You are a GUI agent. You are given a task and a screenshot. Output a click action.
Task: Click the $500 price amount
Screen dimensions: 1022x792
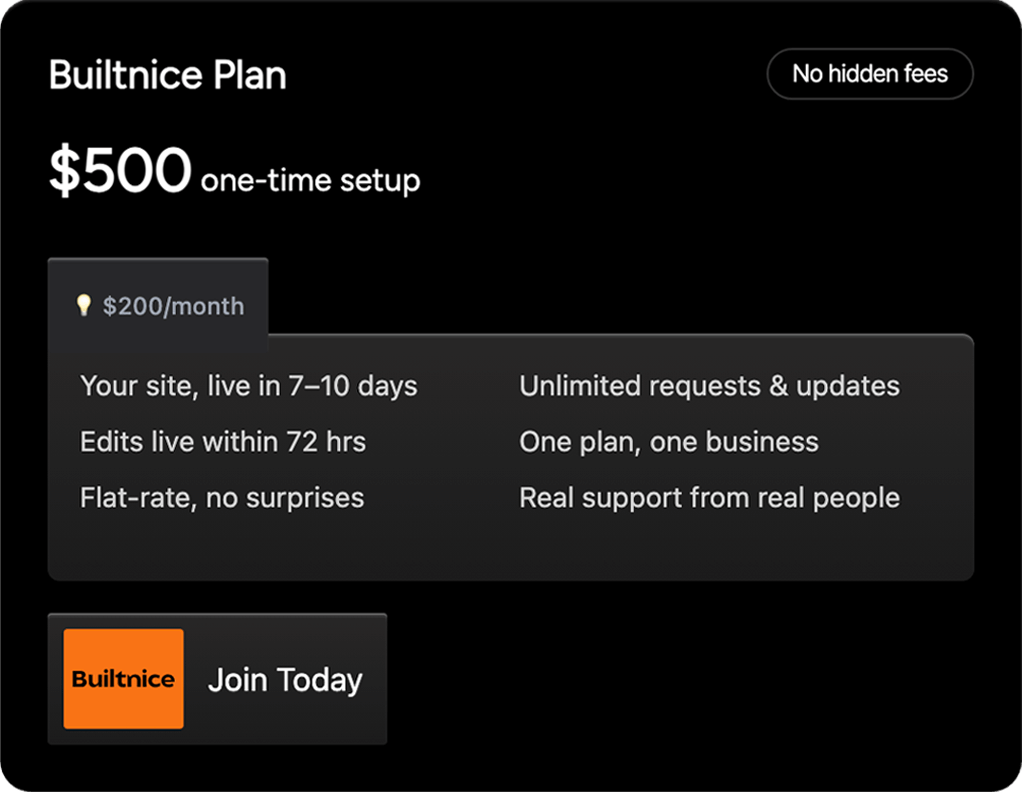[119, 171]
